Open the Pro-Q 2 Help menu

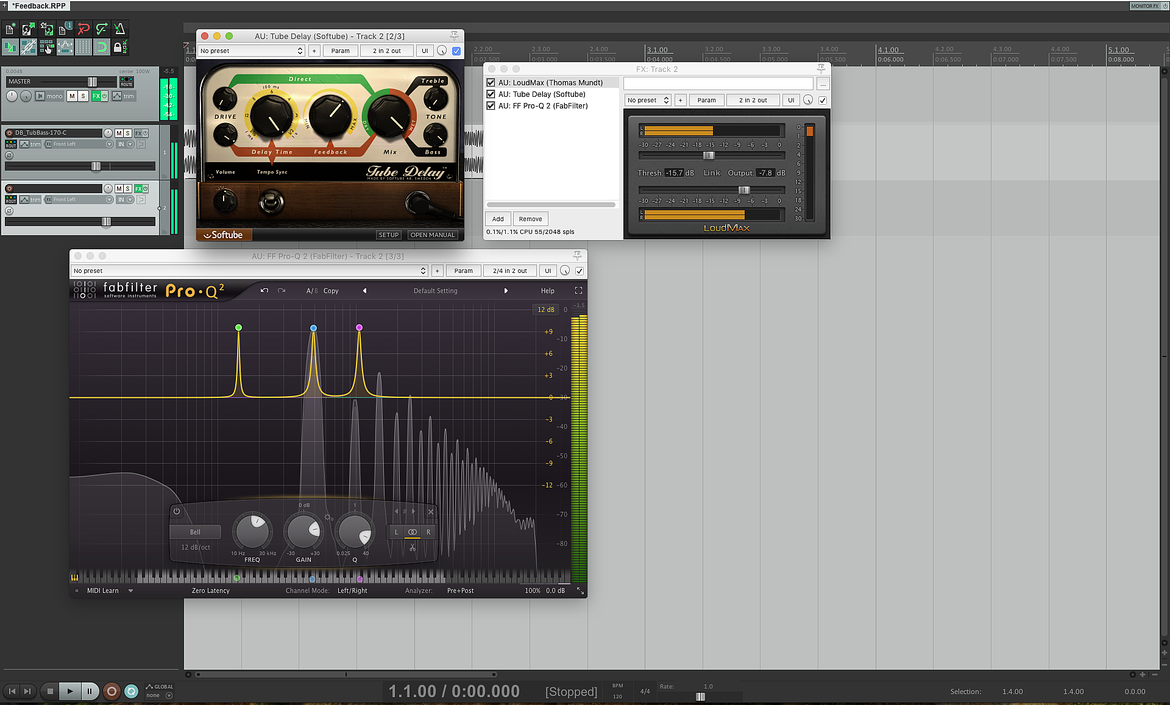pos(548,291)
